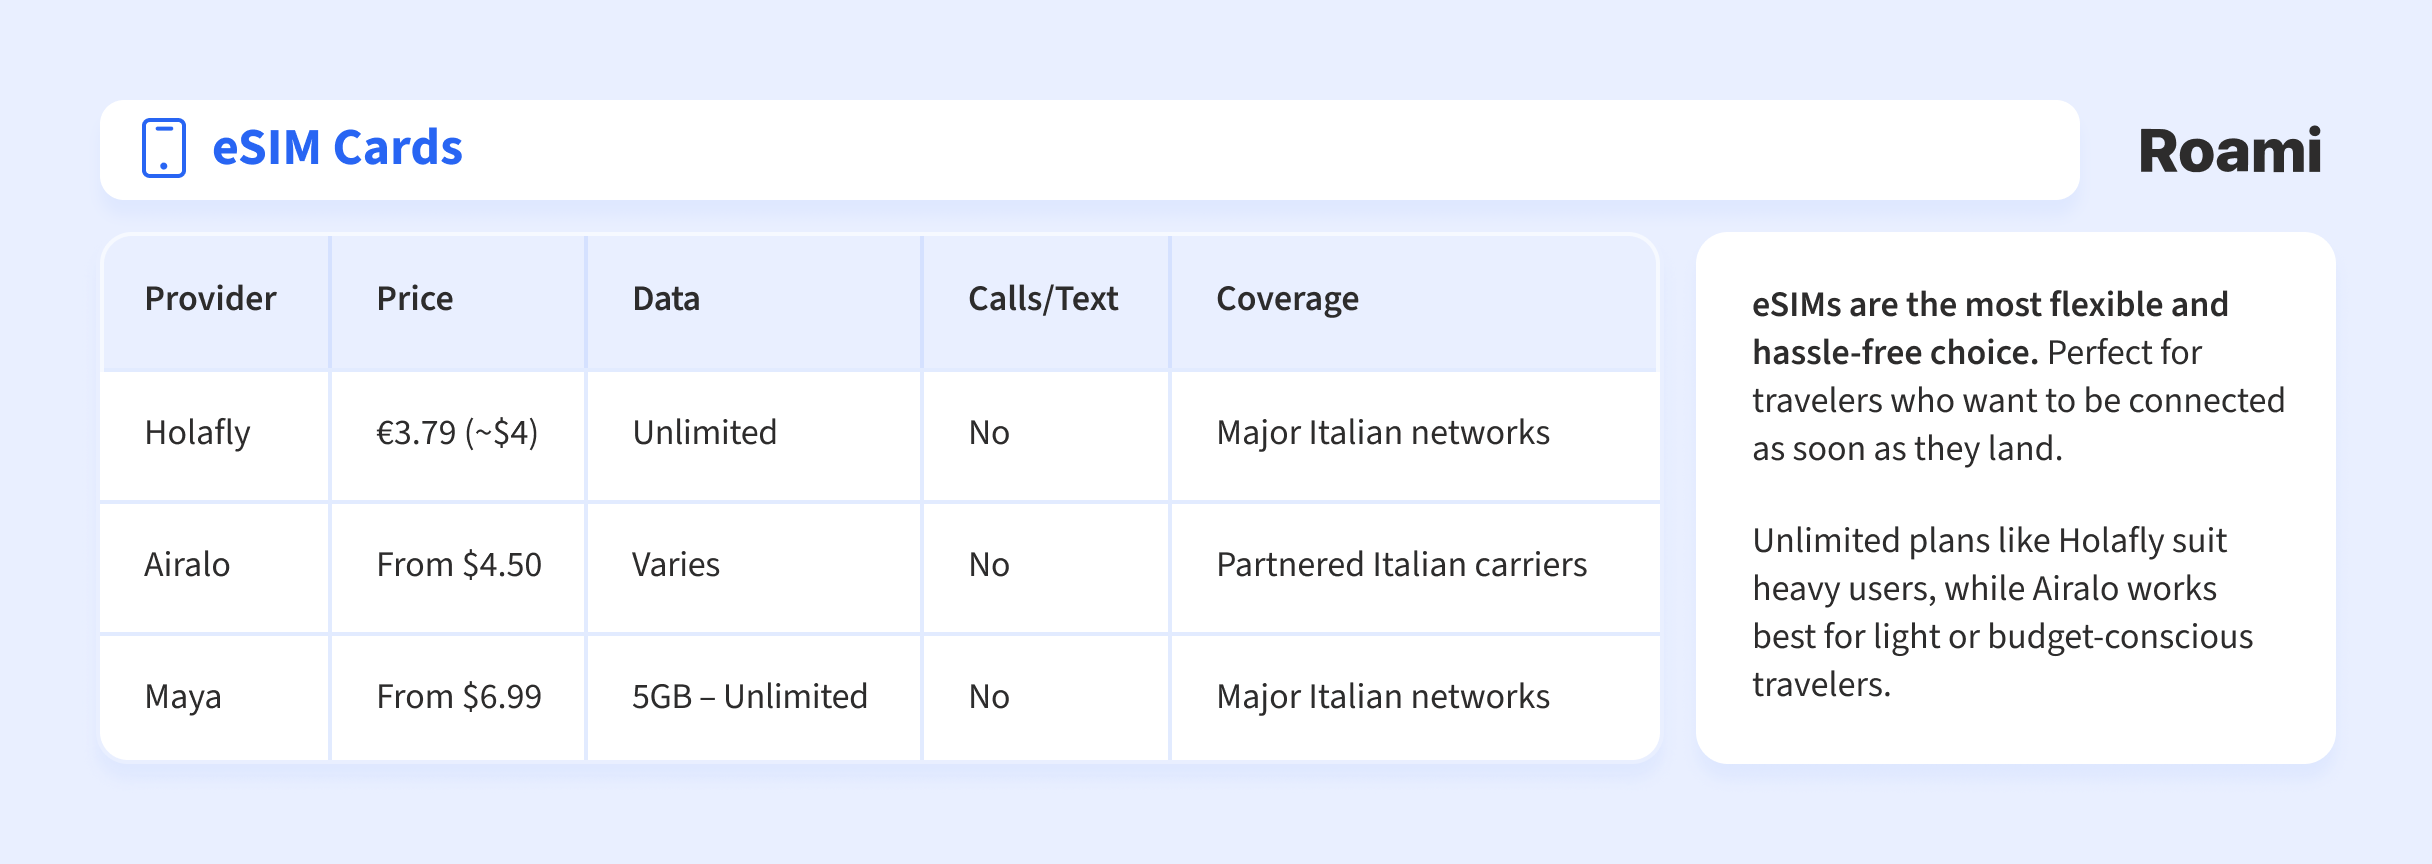
Task: Select Airalo's From $4.50 price
Action: (x=459, y=565)
